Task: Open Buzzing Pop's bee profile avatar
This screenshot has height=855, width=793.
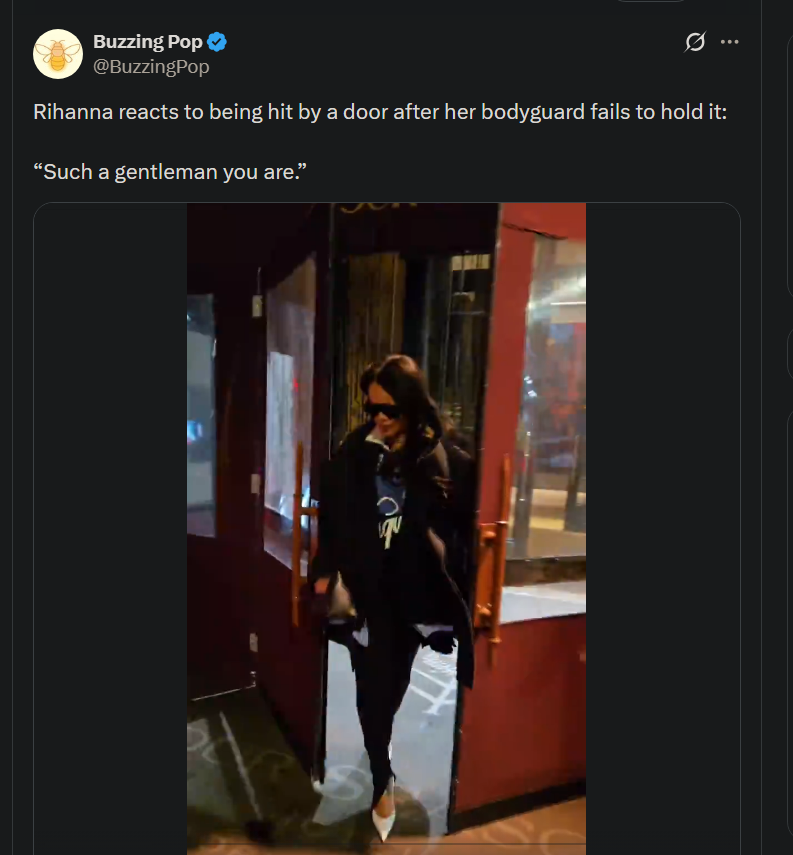Action: click(x=58, y=54)
